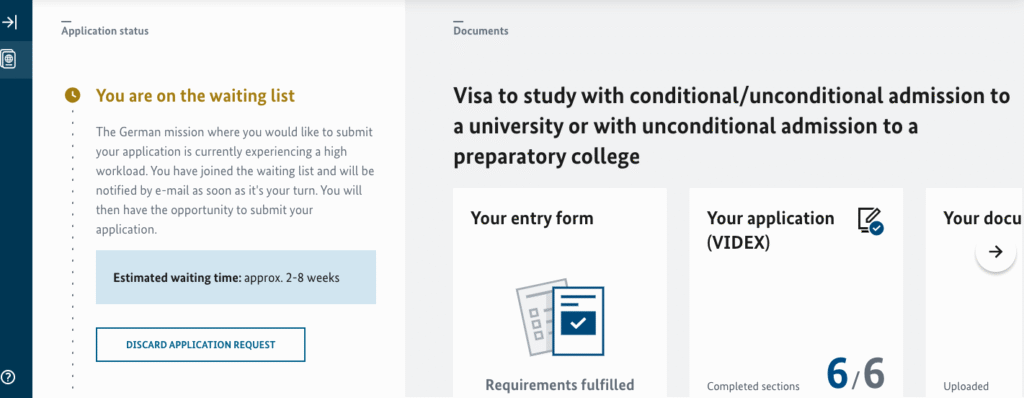Click the Uploaded label on documents card
This screenshot has height=398, width=1024.
coord(966,386)
